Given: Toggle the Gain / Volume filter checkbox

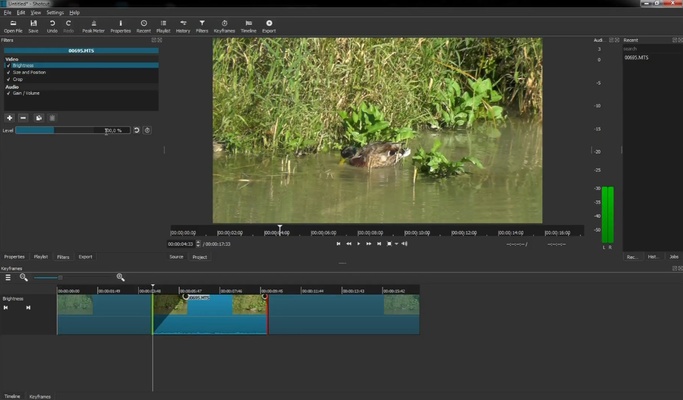Looking at the screenshot, I should point(9,93).
